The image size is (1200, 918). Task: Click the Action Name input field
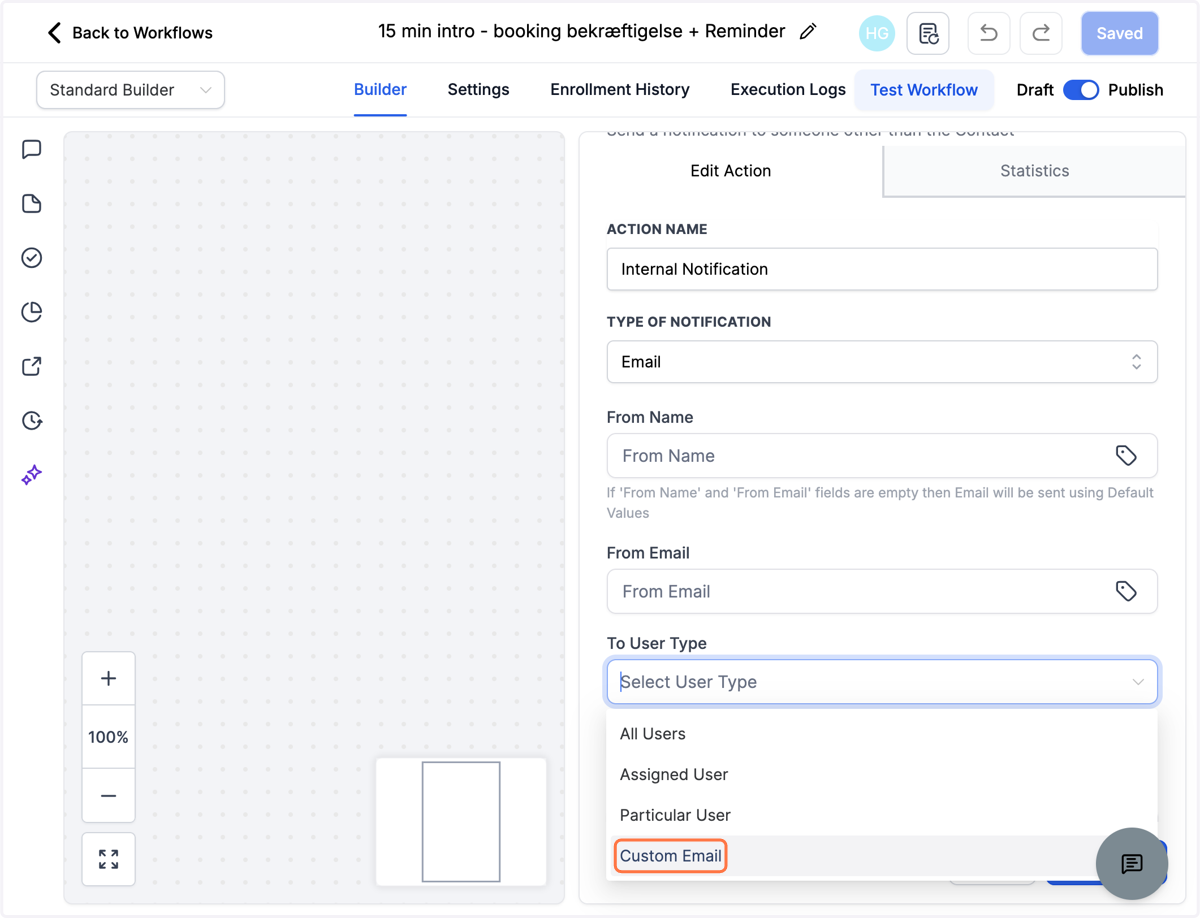point(882,269)
